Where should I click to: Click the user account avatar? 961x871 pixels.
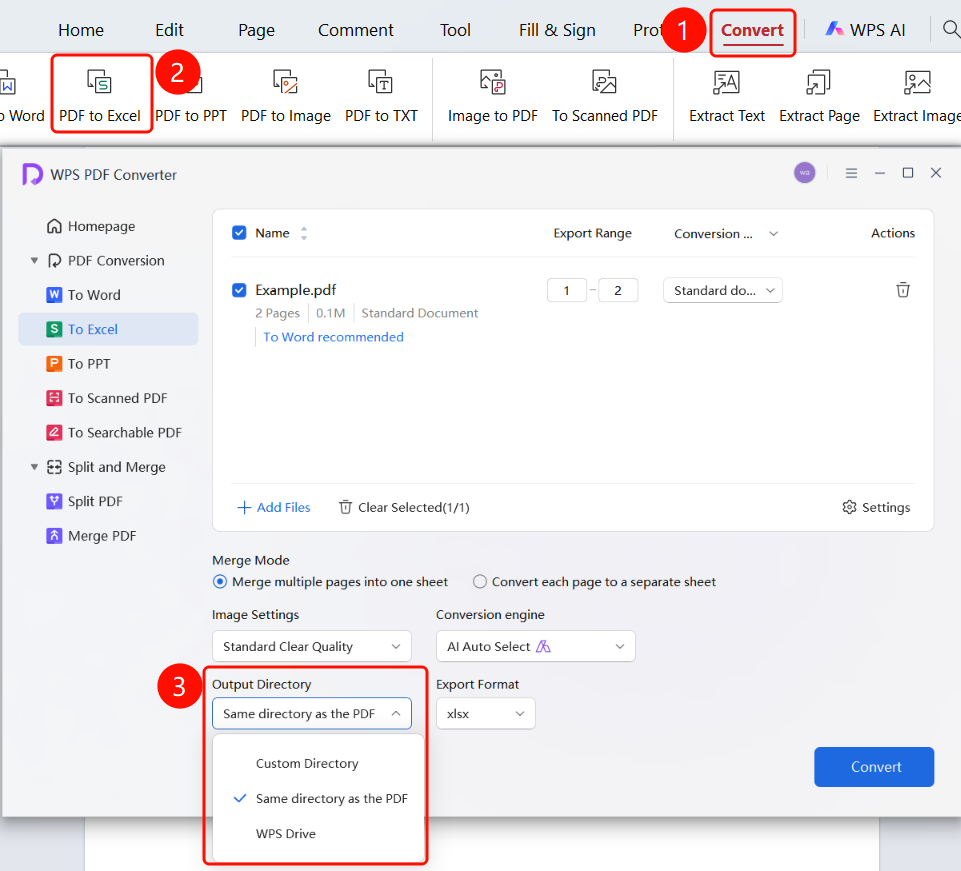805,173
